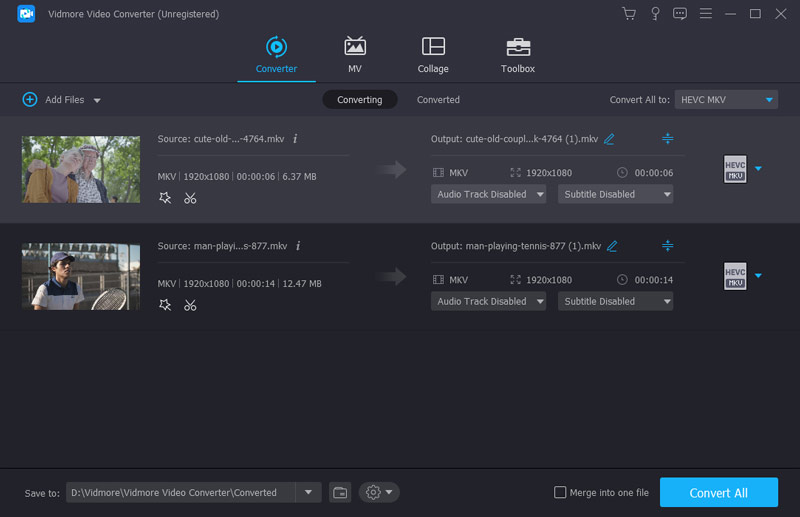This screenshot has height=517, width=800.
Task: Open the source info icon for cute-old video
Action: pyautogui.click(x=295, y=139)
